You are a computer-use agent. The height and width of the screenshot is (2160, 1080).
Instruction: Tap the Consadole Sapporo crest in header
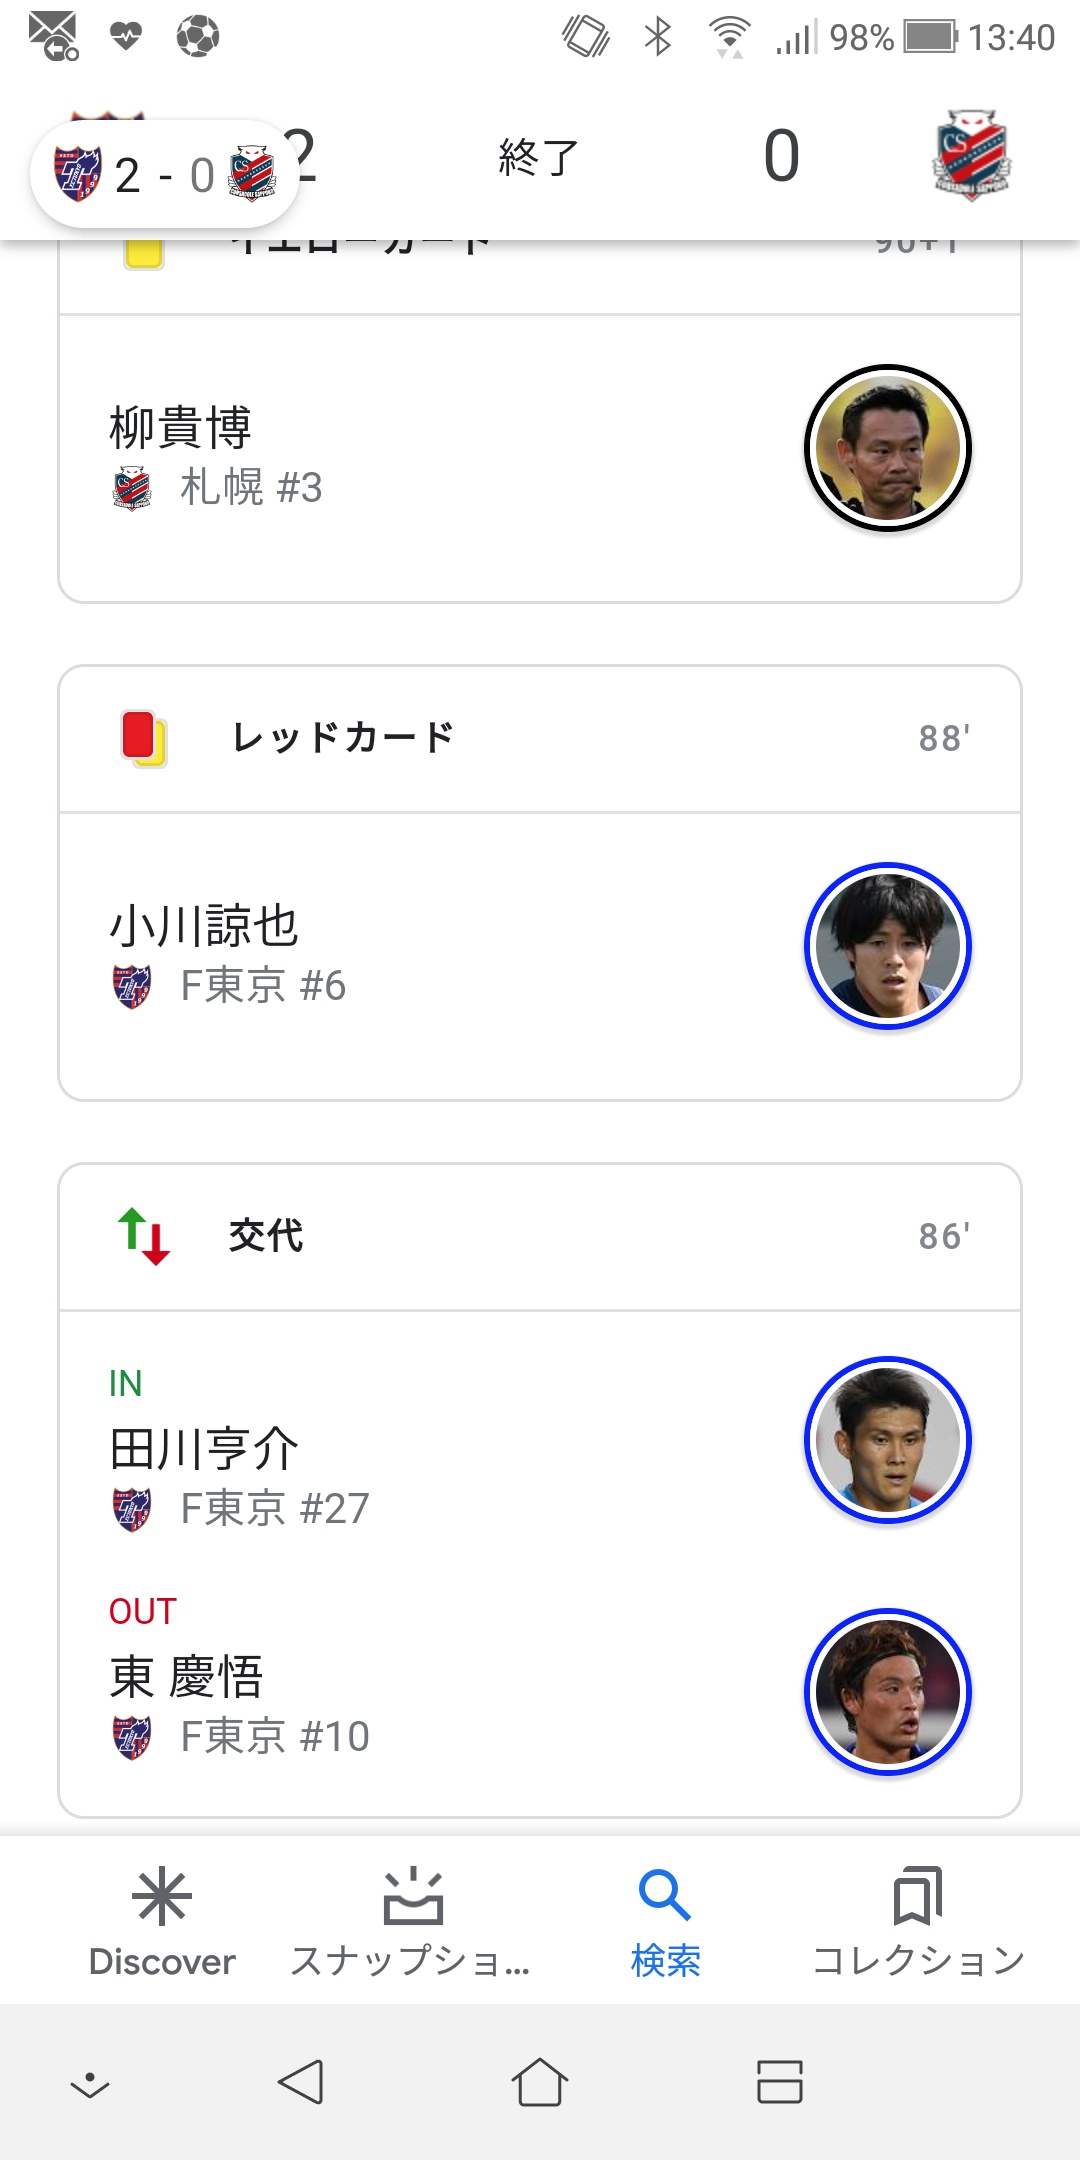coord(971,155)
